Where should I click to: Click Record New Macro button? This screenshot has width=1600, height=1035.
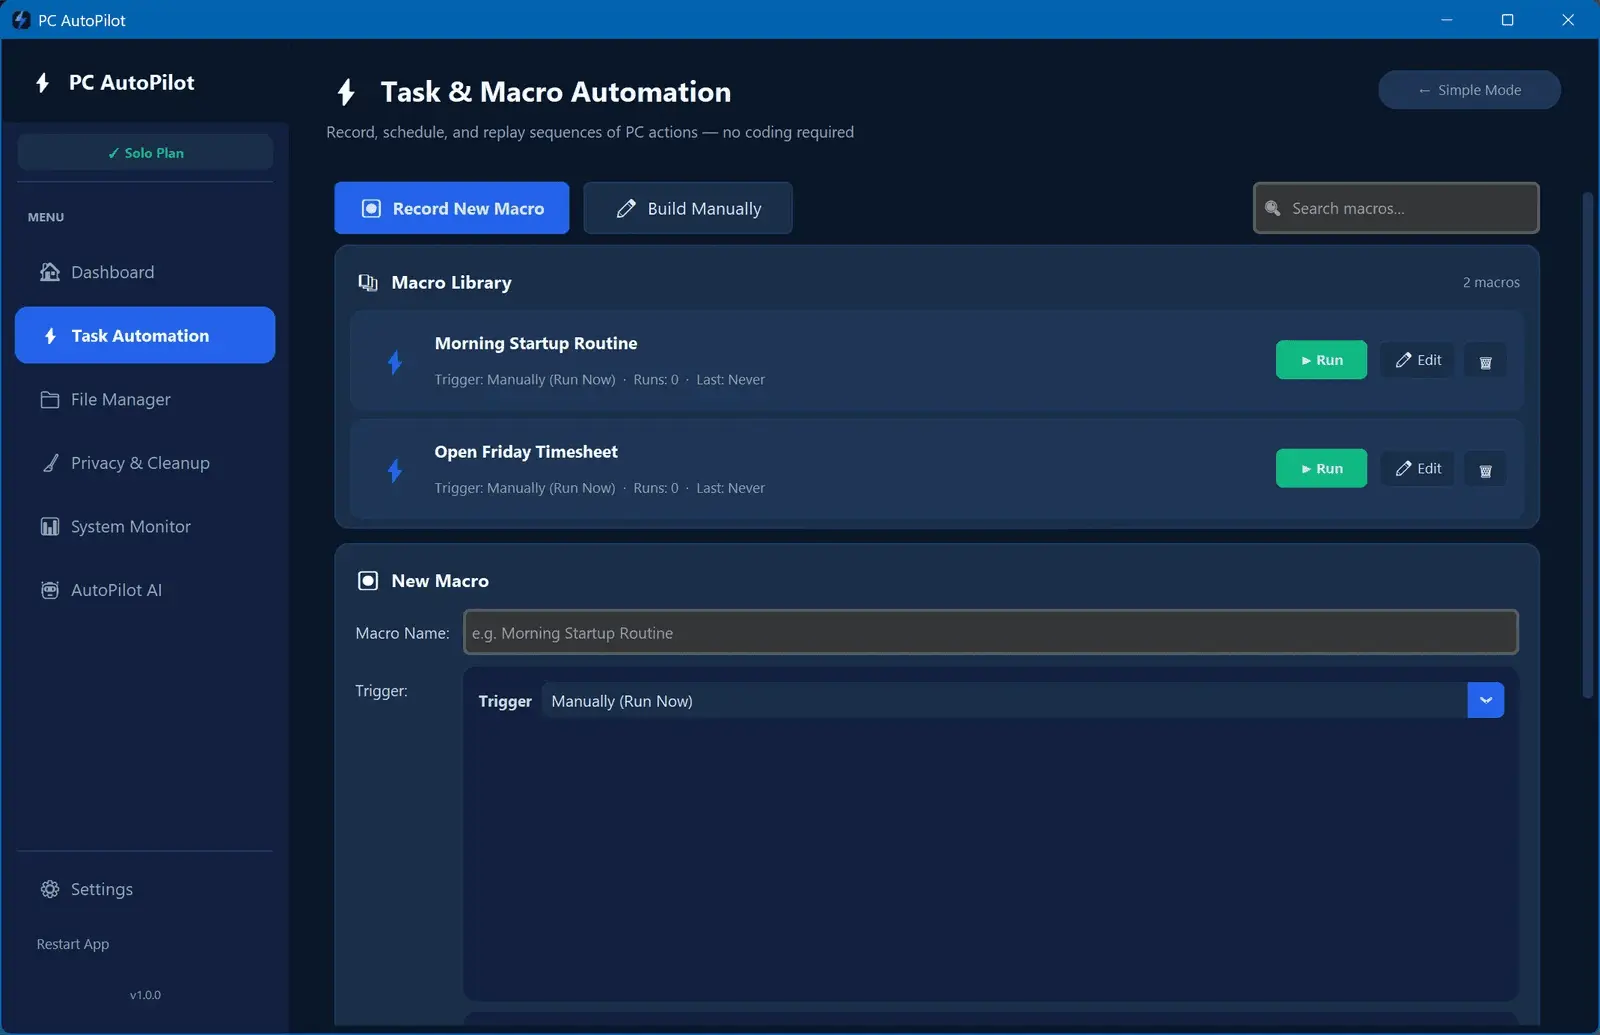point(452,208)
